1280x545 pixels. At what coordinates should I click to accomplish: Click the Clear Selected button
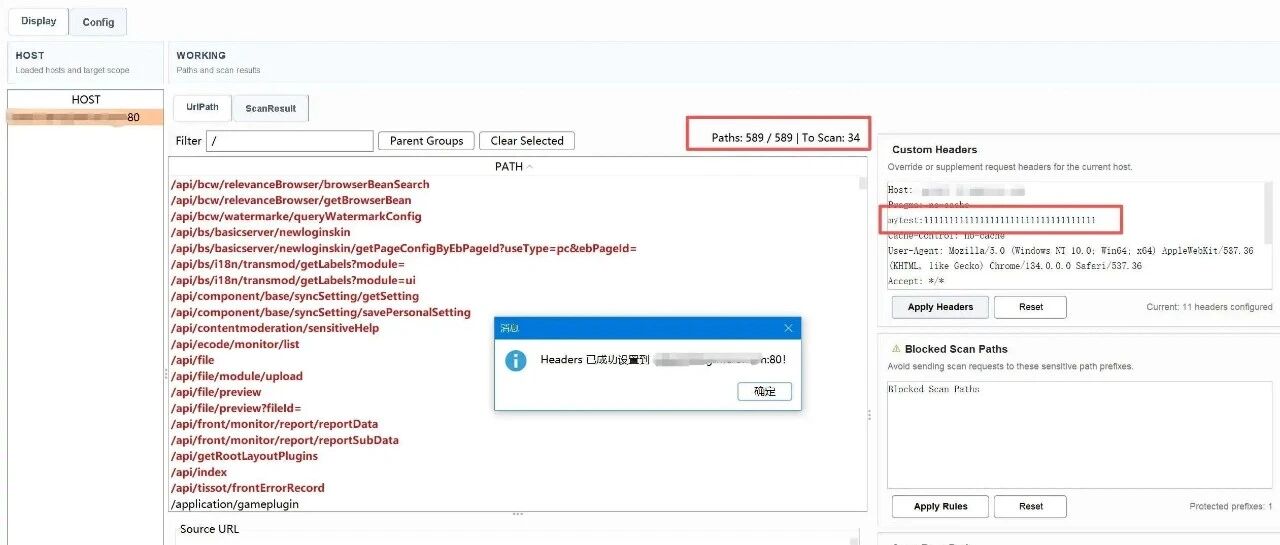click(x=527, y=141)
